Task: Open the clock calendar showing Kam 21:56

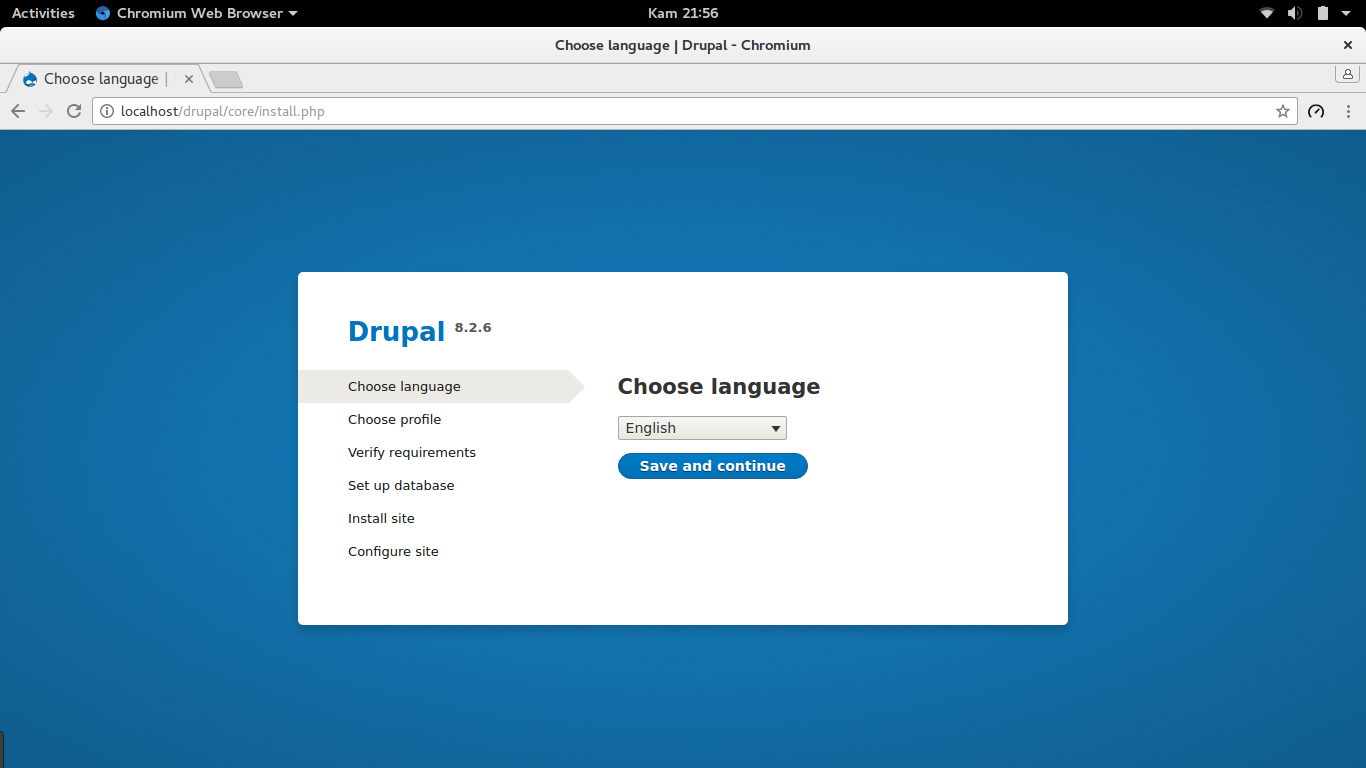Action: click(683, 13)
